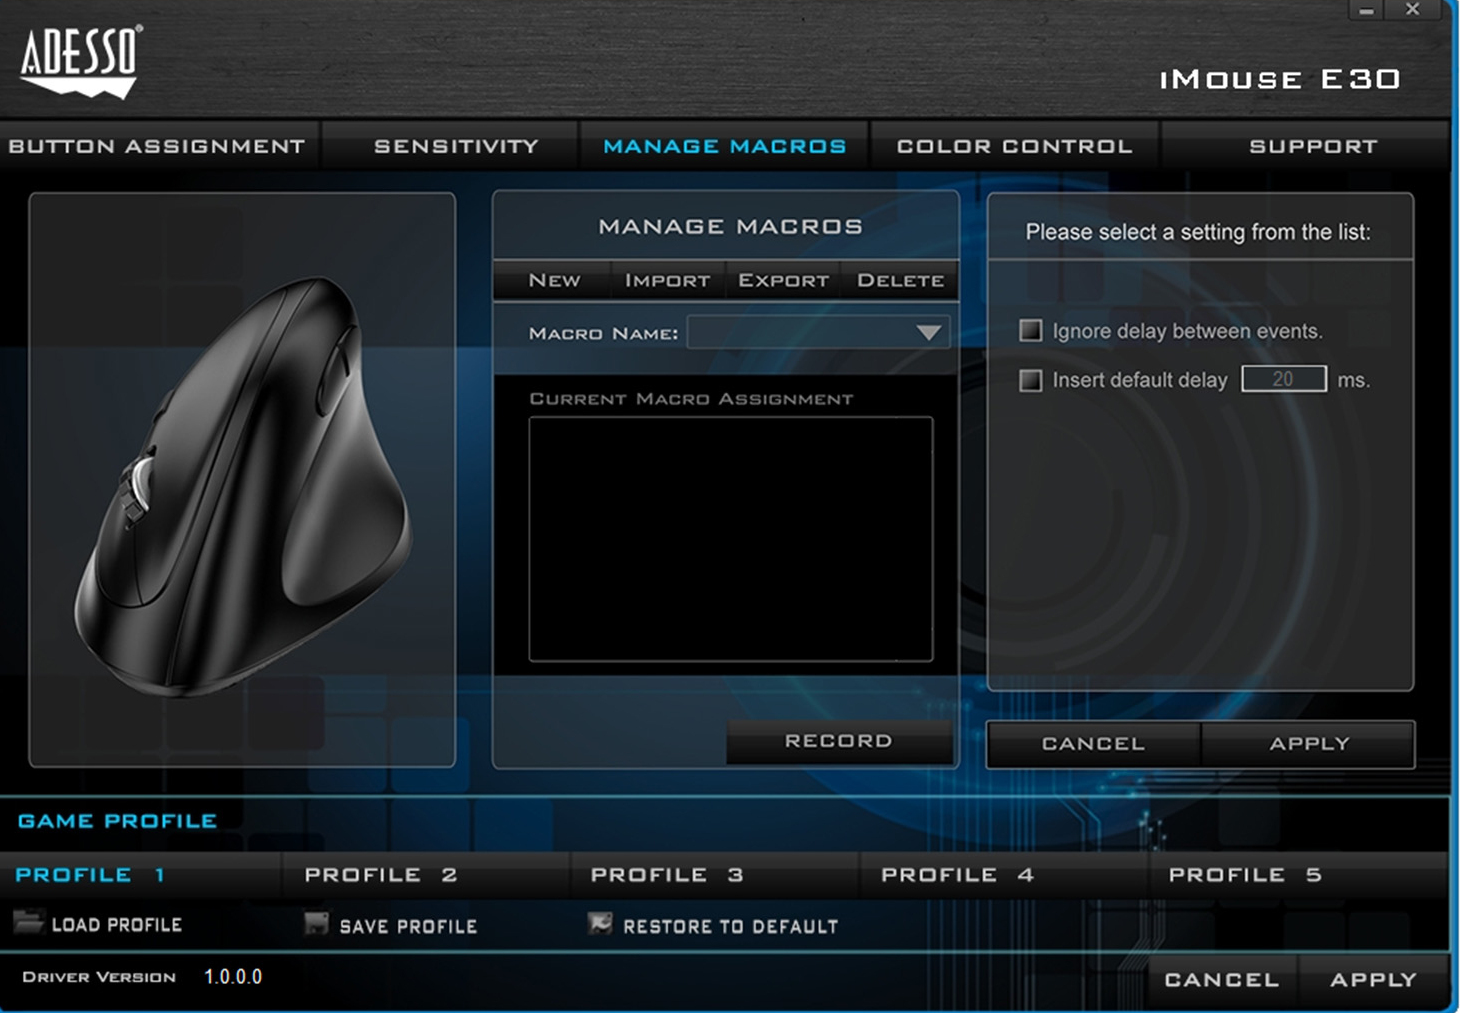This screenshot has width=1460, height=1013.
Task: Click the Save Profile disk icon
Action: (316, 924)
